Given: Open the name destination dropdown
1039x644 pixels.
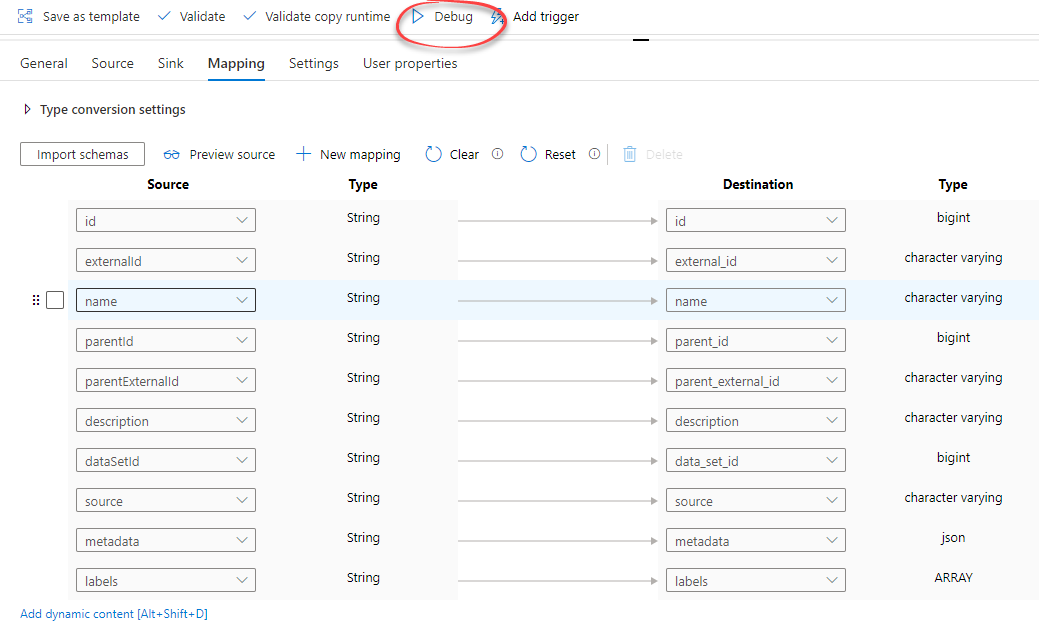Looking at the screenshot, I should [756, 300].
